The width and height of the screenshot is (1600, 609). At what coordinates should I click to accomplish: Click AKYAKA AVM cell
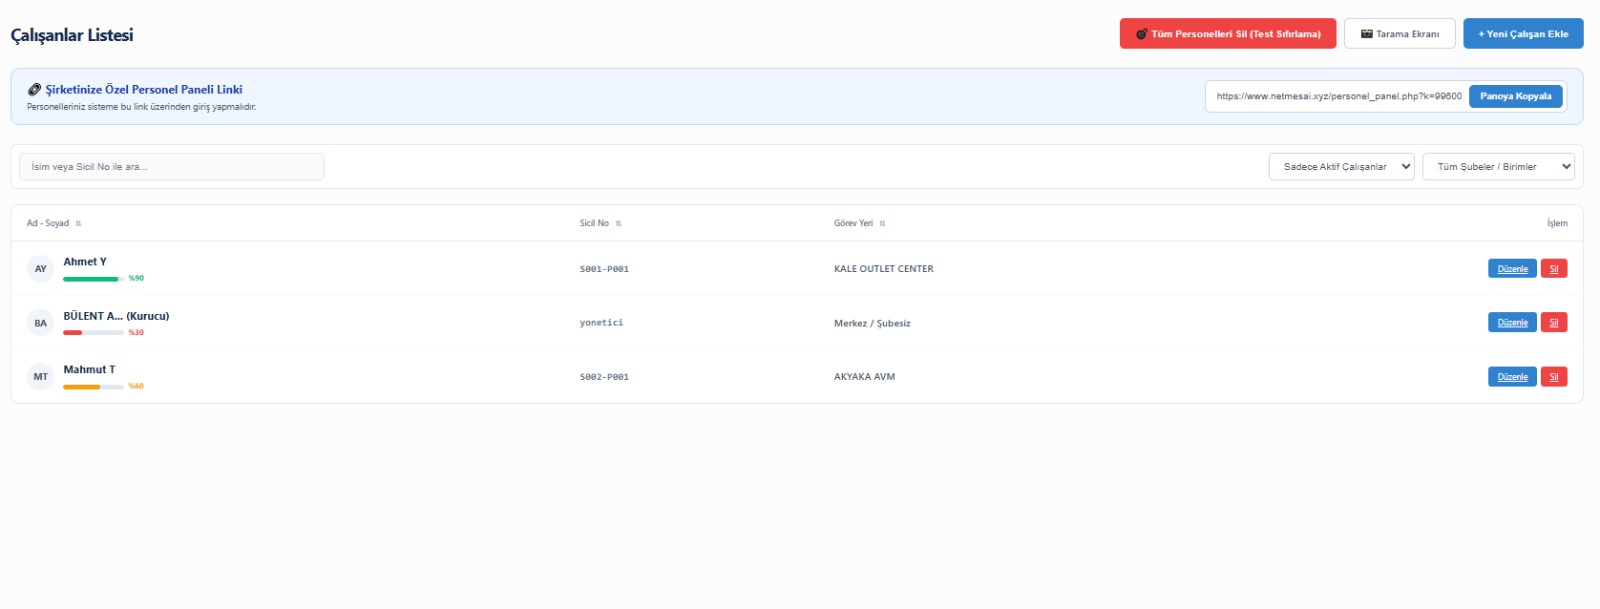(865, 377)
